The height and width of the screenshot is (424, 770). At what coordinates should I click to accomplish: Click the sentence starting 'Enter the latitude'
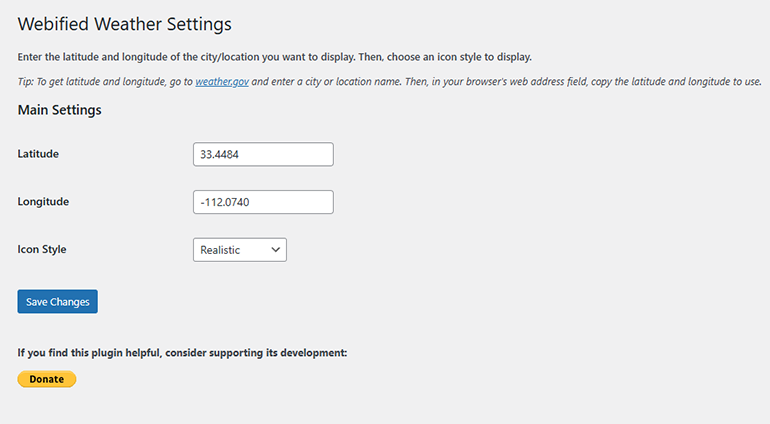pyautogui.click(x=150, y=57)
